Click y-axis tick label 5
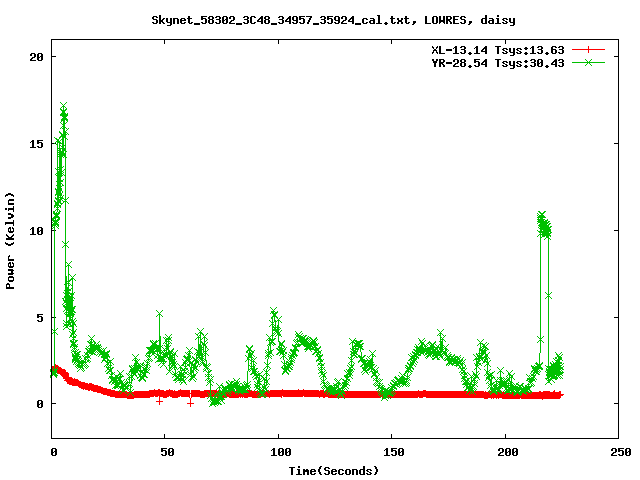Viewport: 640px width, 480px height. click(40, 318)
